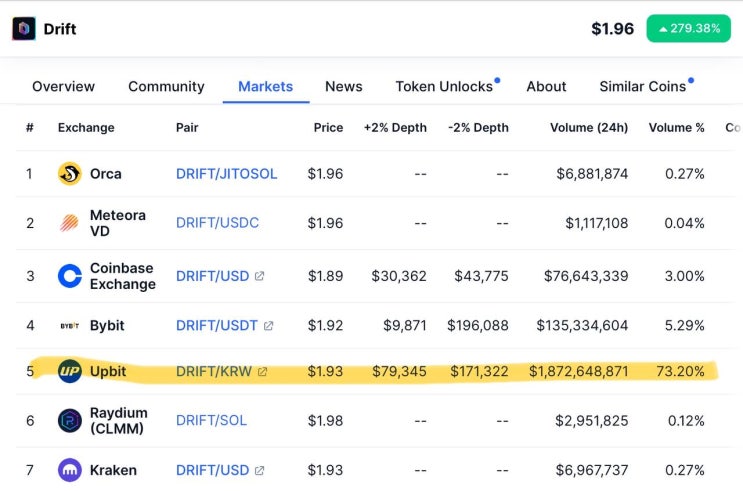743x491 pixels.
Task: Click the $135,334,604 volume cell
Action: tap(582, 326)
